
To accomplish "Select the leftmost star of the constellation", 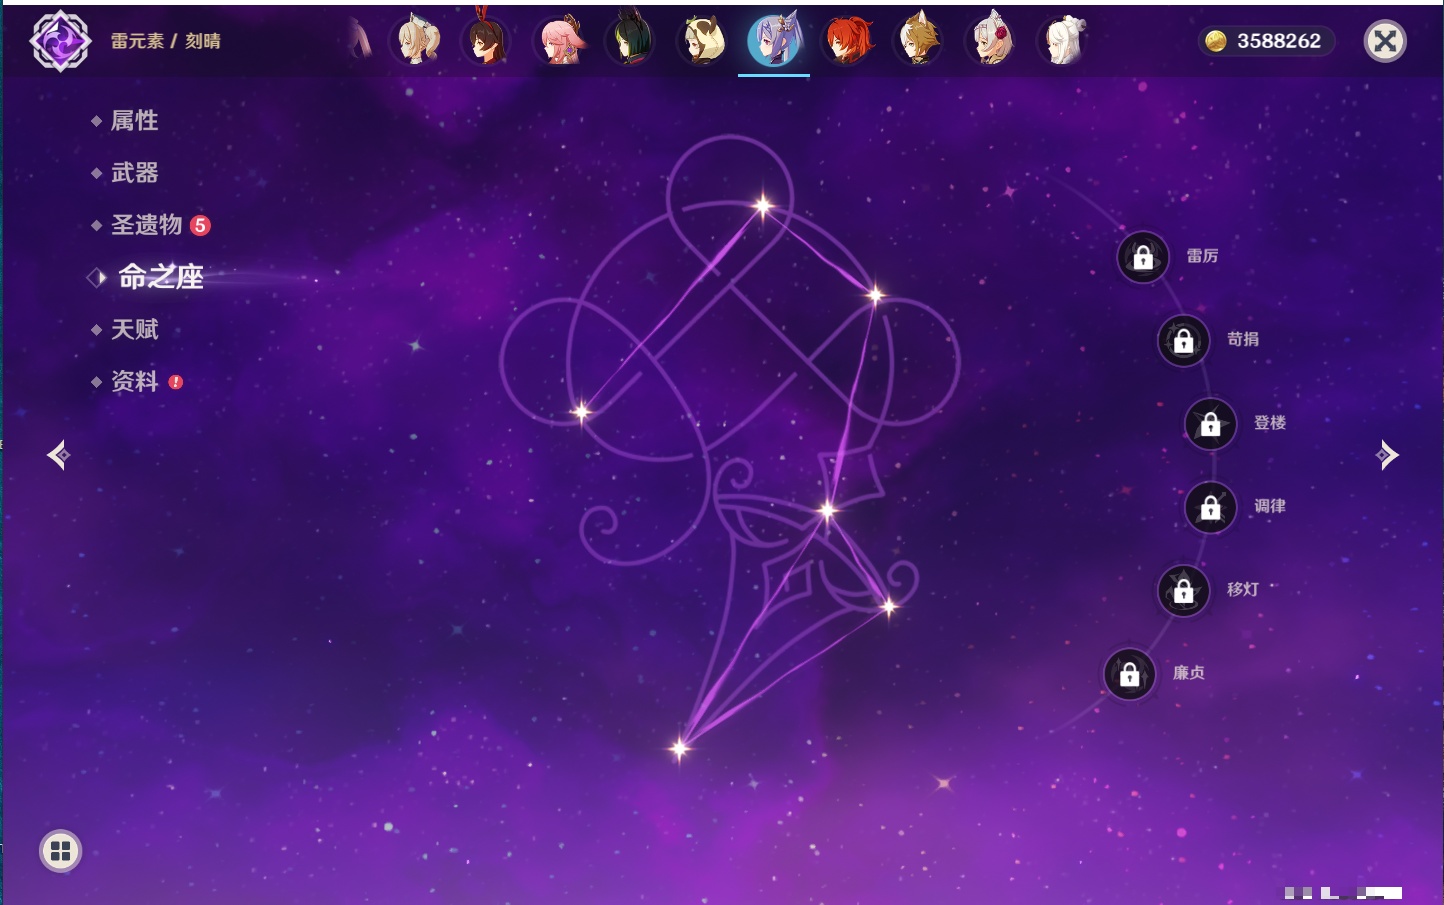I will tap(581, 411).
